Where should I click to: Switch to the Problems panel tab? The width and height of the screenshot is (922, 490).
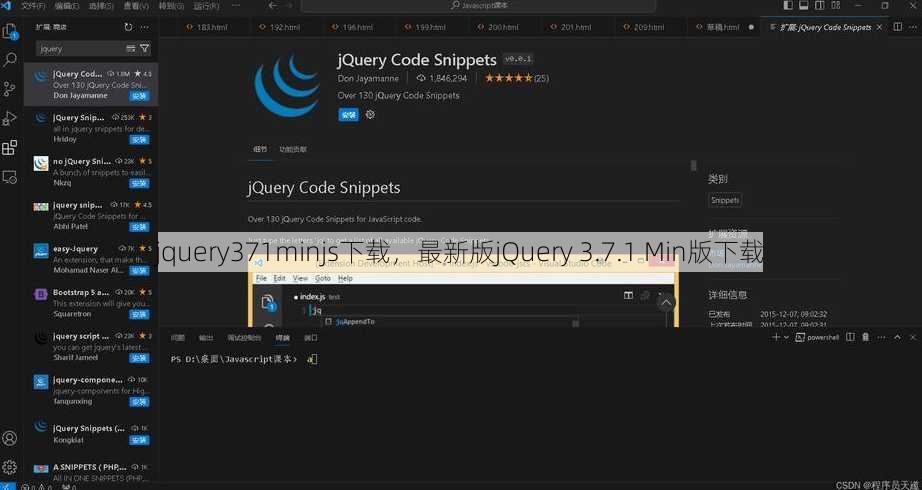click(178, 338)
